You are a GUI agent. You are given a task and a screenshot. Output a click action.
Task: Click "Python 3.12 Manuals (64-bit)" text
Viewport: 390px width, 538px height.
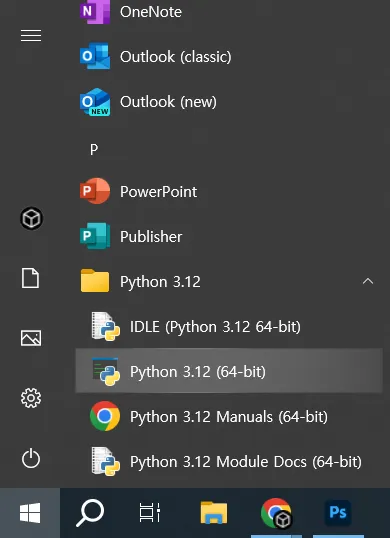229,417
